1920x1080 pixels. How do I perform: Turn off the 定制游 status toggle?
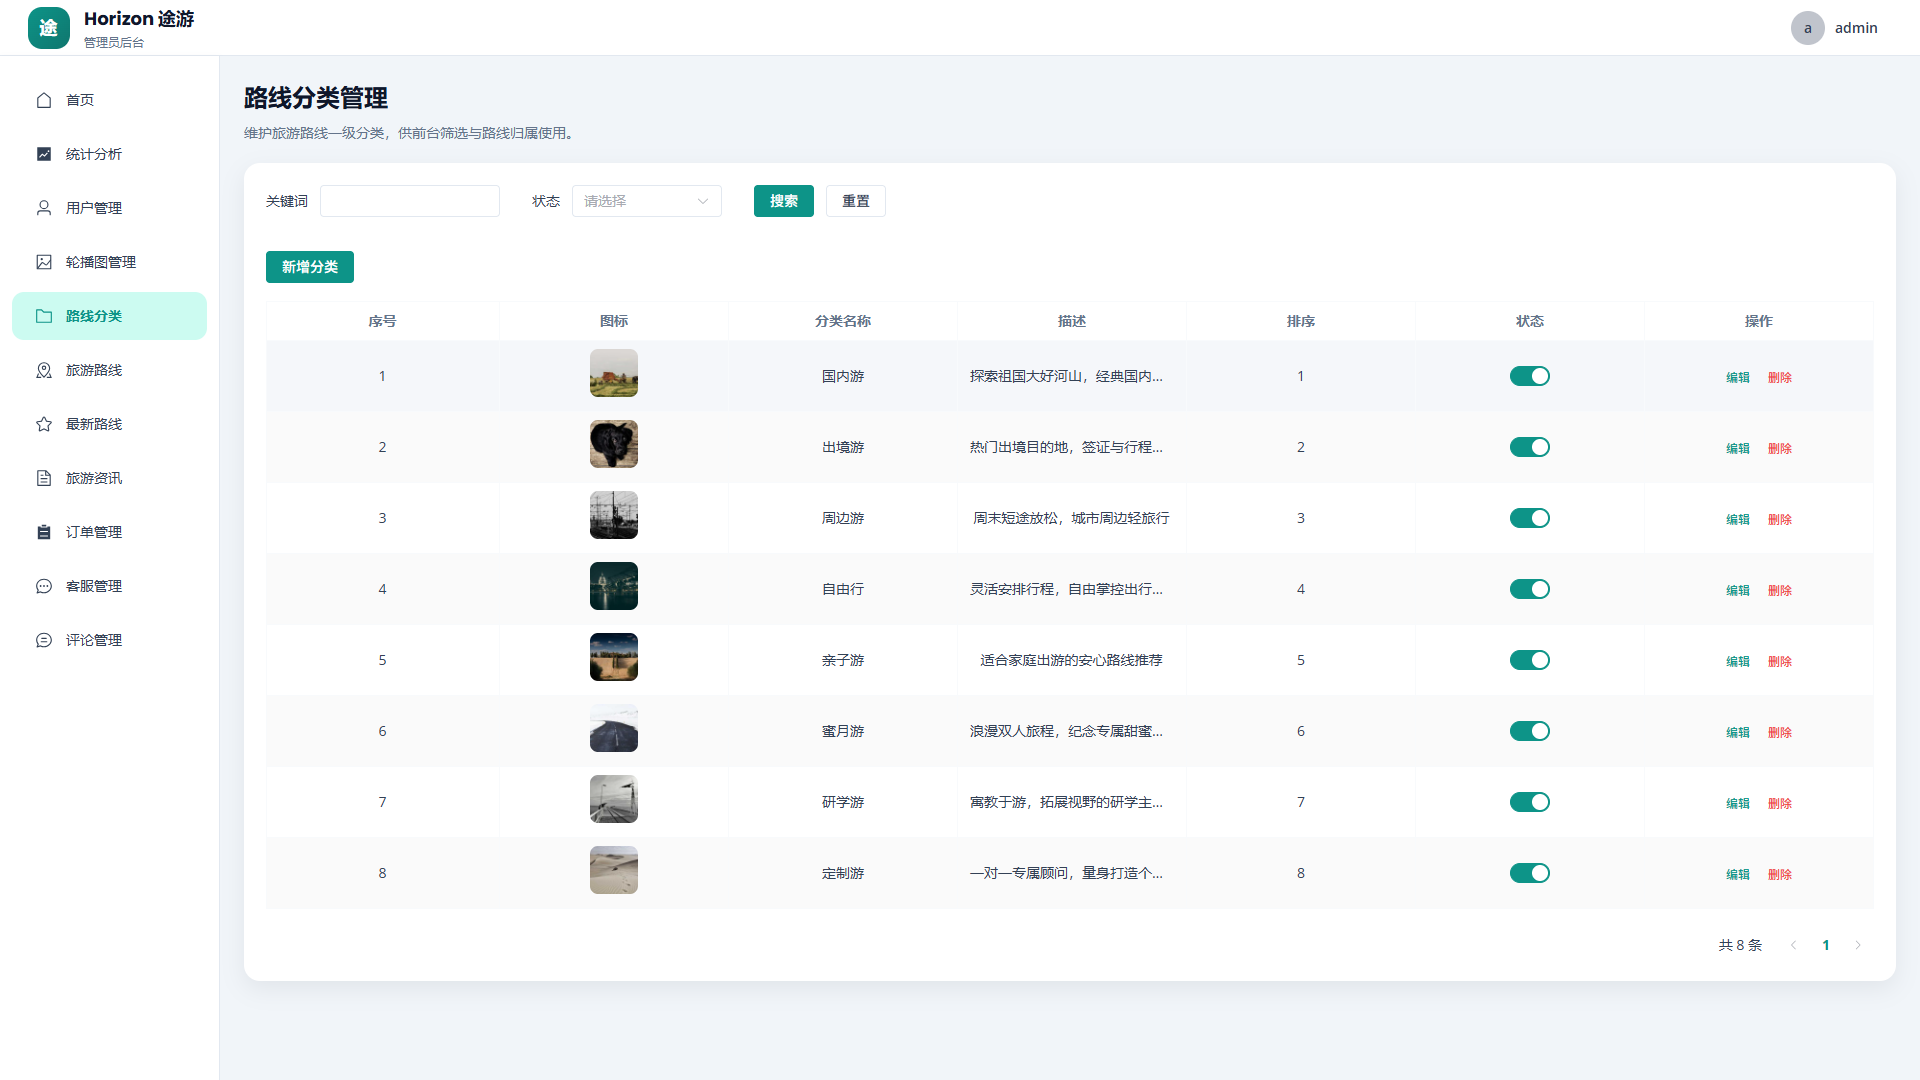click(x=1529, y=873)
